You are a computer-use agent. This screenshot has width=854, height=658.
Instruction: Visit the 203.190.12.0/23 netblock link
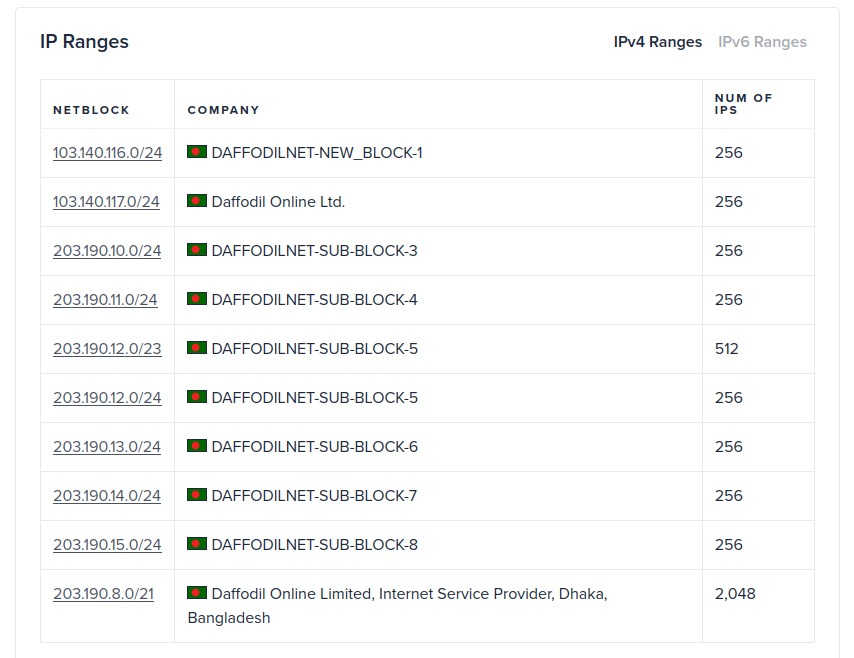pos(107,349)
